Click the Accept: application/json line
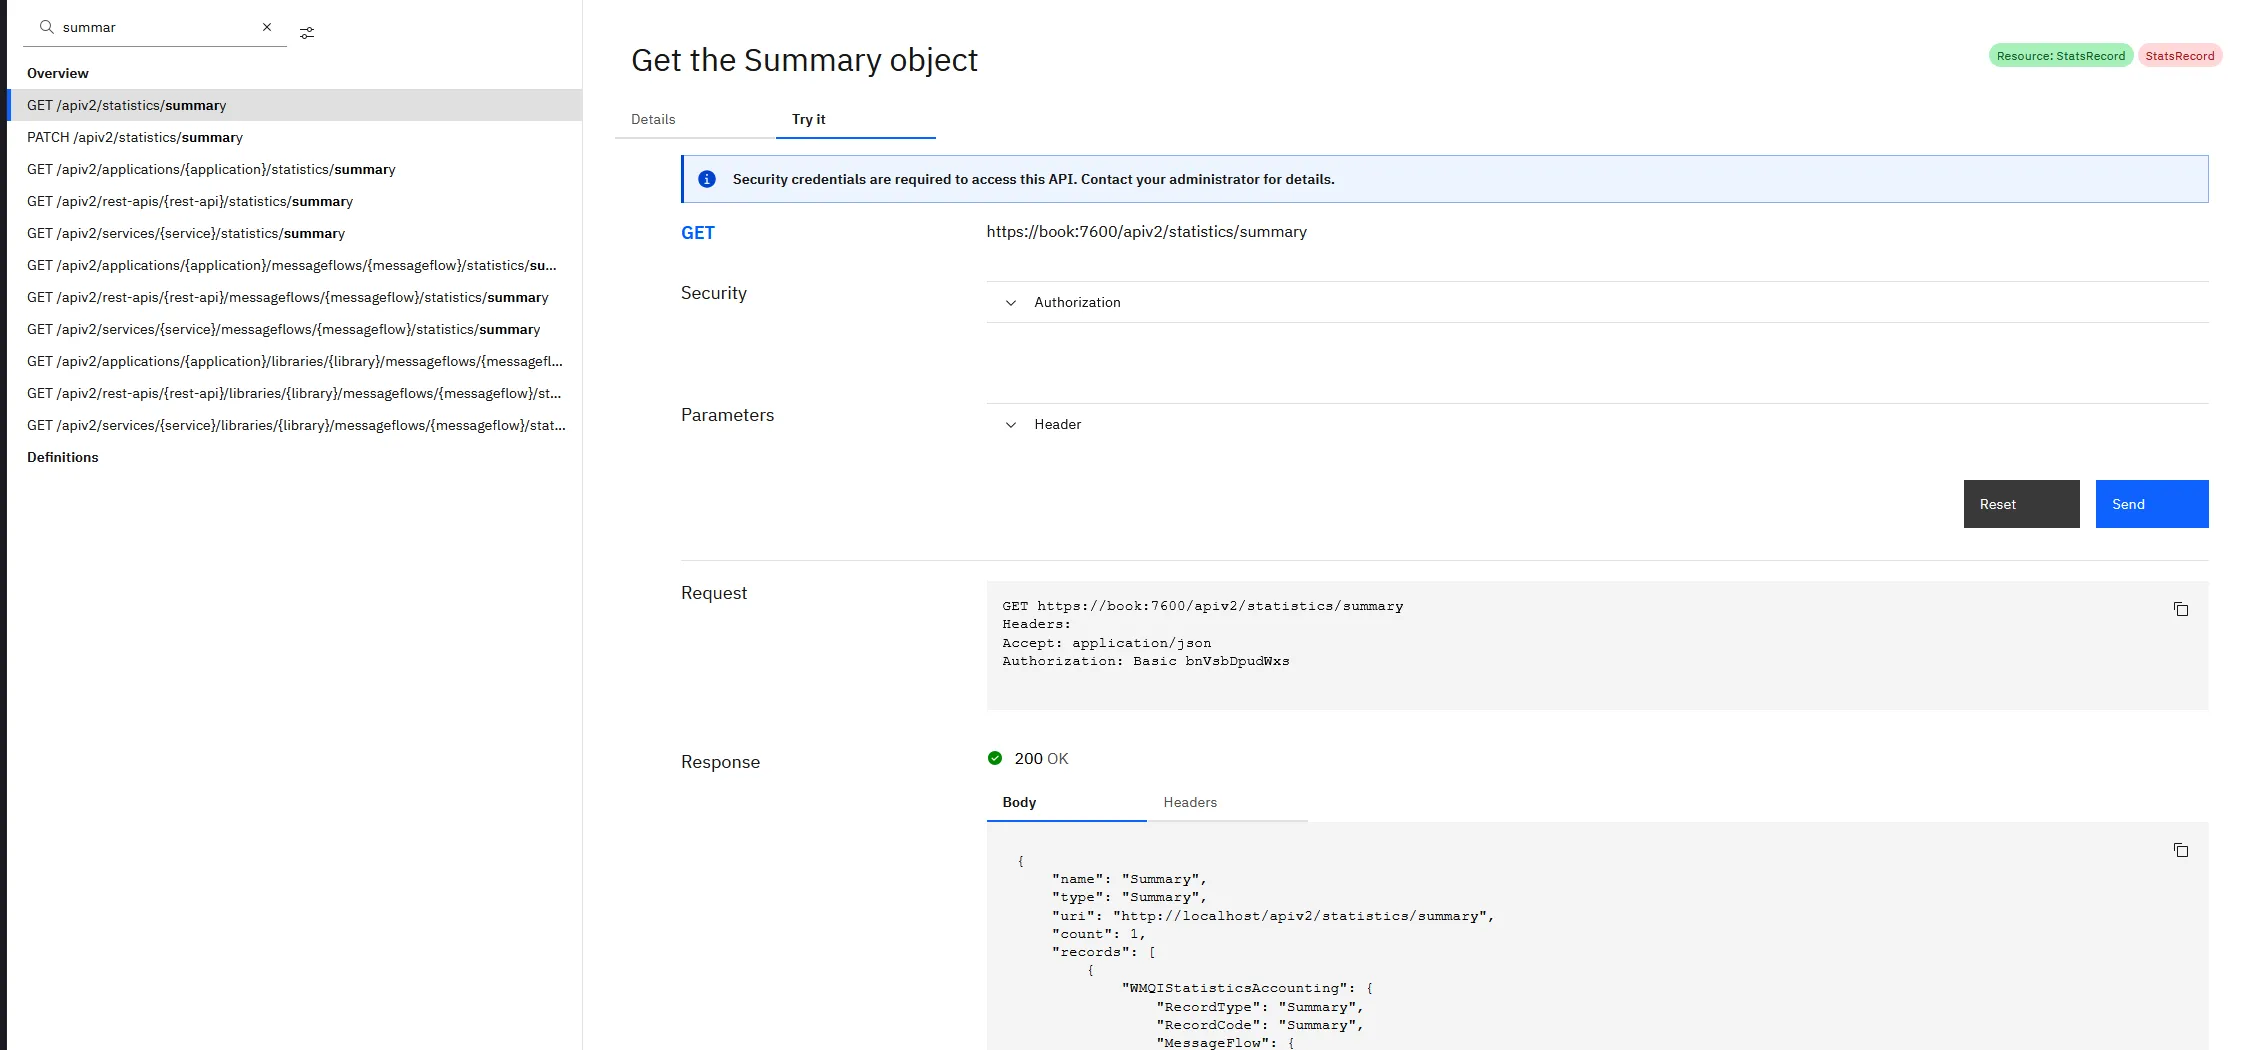2247x1050 pixels. point(1106,643)
